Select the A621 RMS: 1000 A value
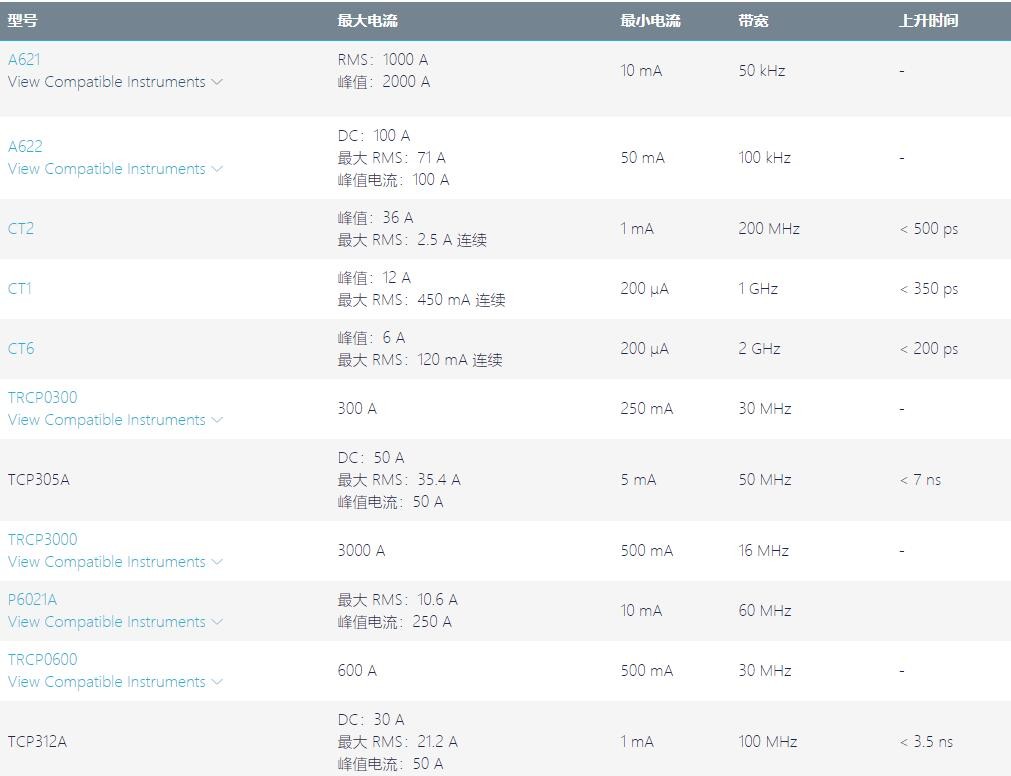 383,60
